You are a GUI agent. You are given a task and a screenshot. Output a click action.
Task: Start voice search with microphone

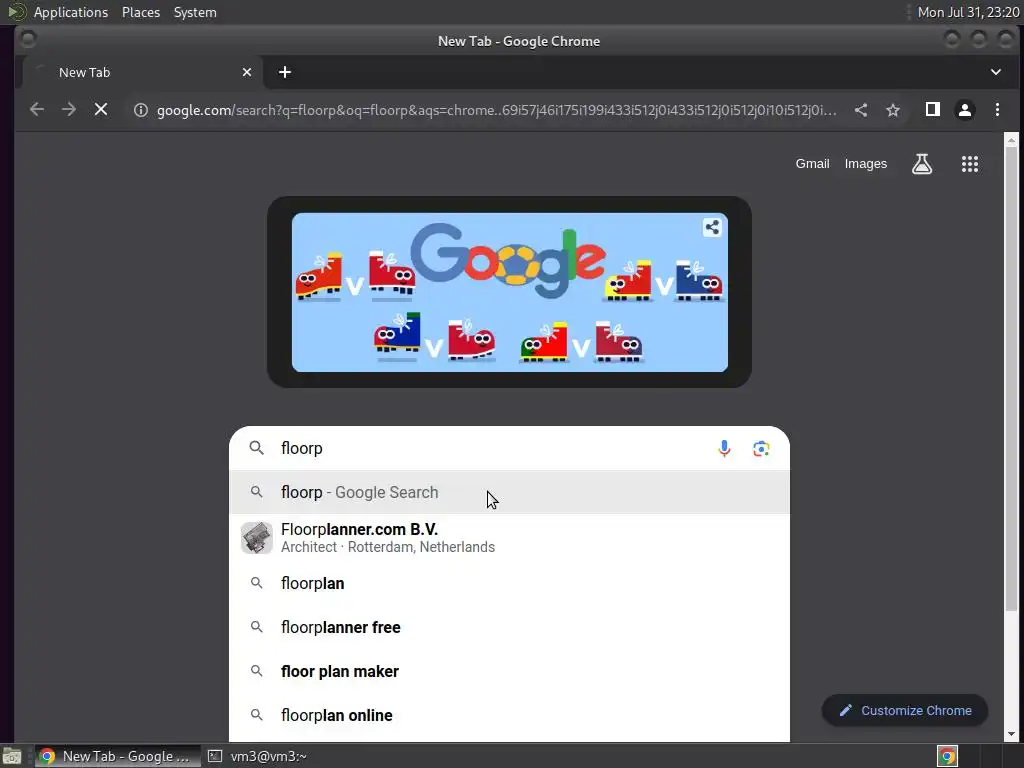pyautogui.click(x=724, y=449)
